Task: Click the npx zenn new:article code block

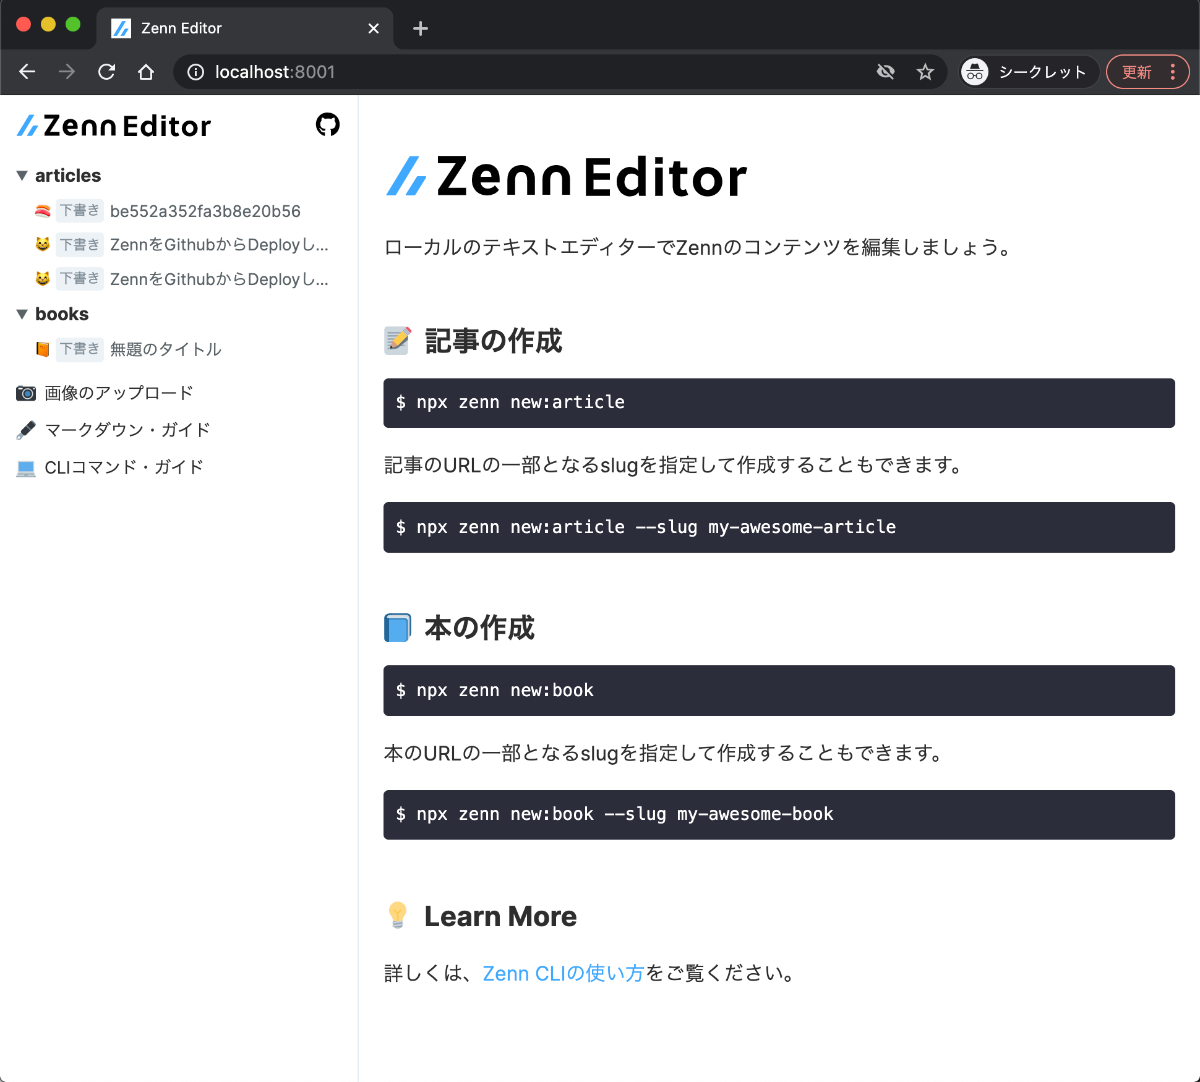Action: pos(779,403)
